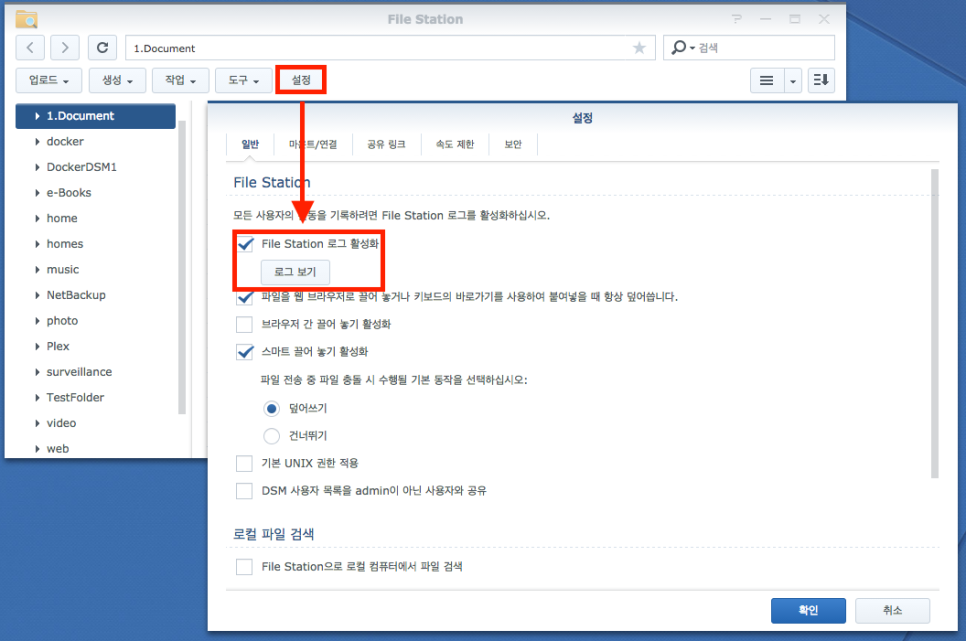Cancel settings with 취소 button

(892, 610)
